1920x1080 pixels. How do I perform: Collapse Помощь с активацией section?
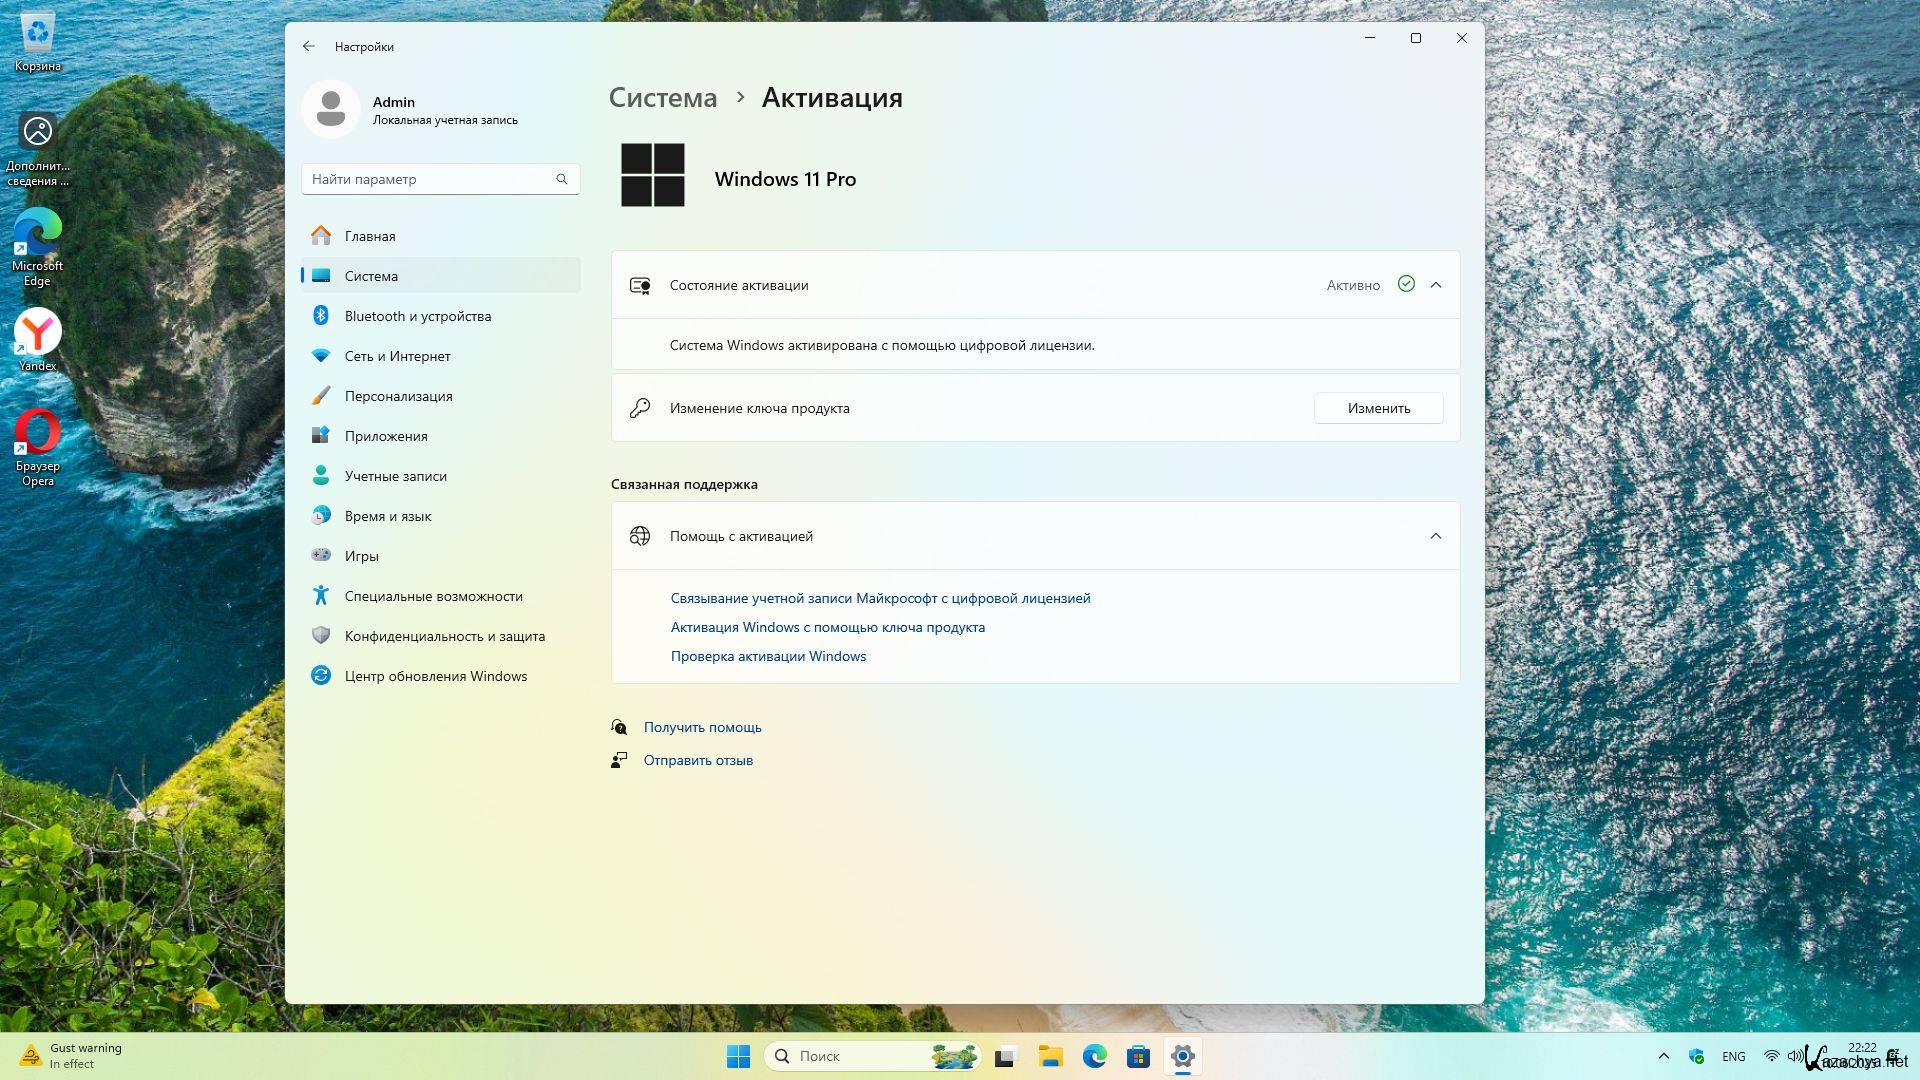[x=1435, y=536]
